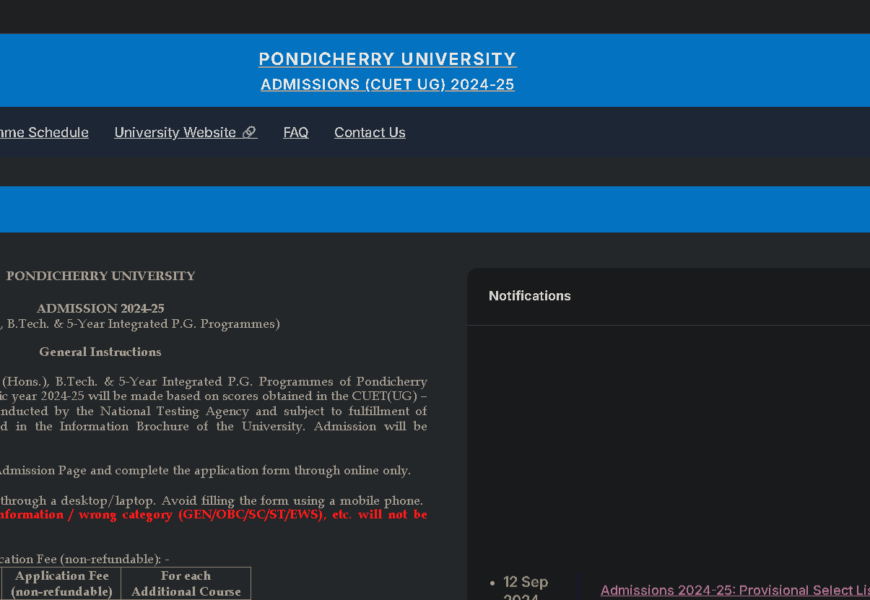
Task: Click the General Instructions heading
Action: (100, 352)
